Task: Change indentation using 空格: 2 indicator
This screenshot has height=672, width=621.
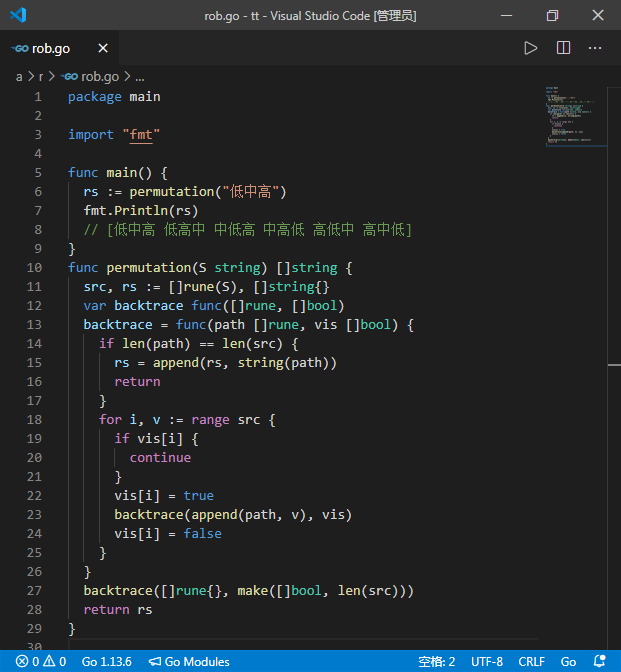Action: [x=436, y=661]
